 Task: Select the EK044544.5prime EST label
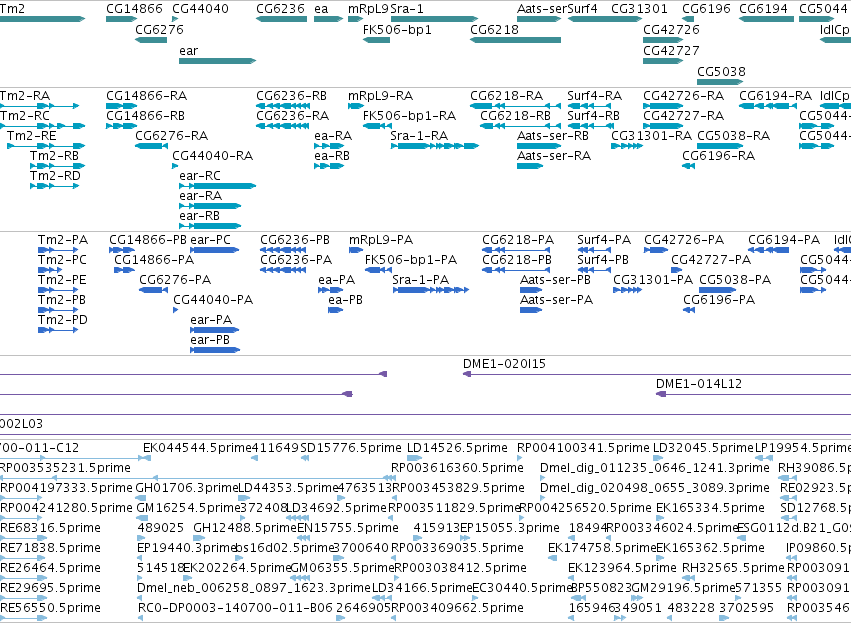tap(197, 448)
